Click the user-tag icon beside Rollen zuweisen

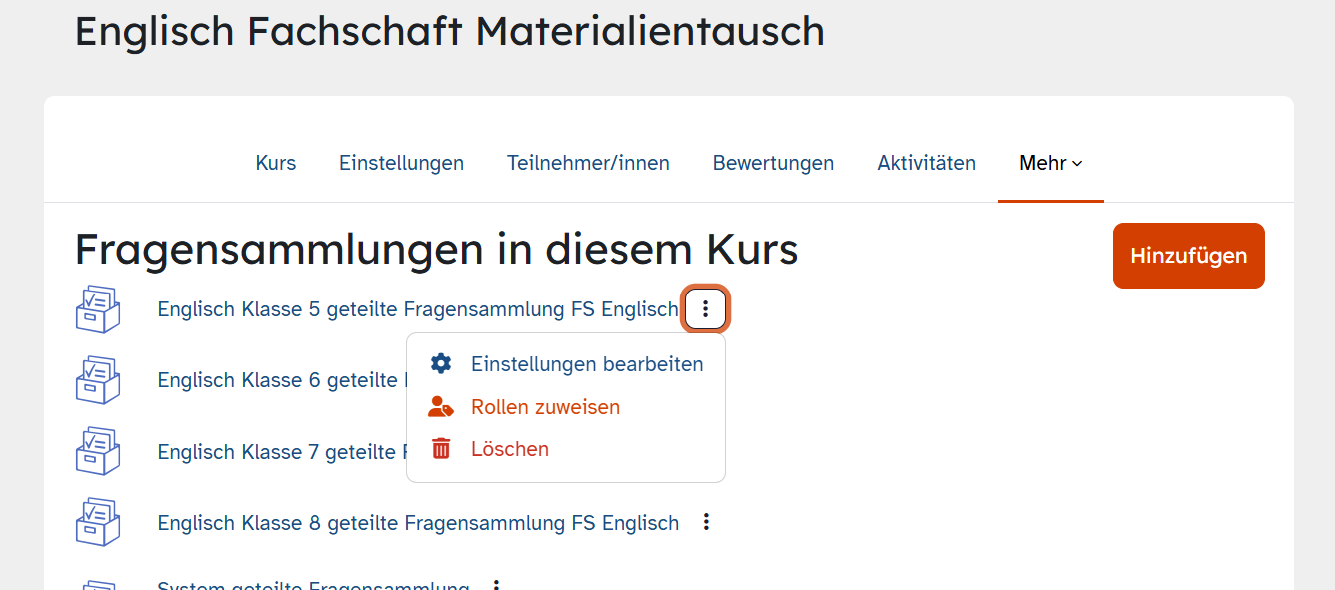[x=441, y=407]
